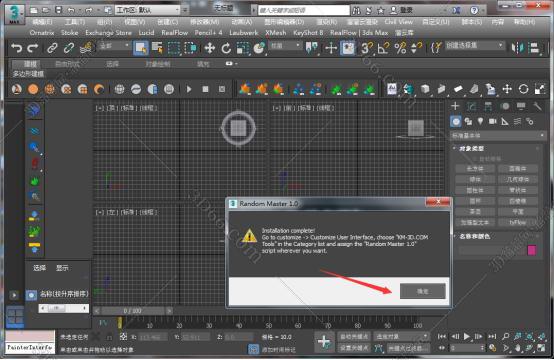This screenshot has height=360, width=554.
Task: Enable Auto Key mode (自动关键点)
Action: (354, 337)
